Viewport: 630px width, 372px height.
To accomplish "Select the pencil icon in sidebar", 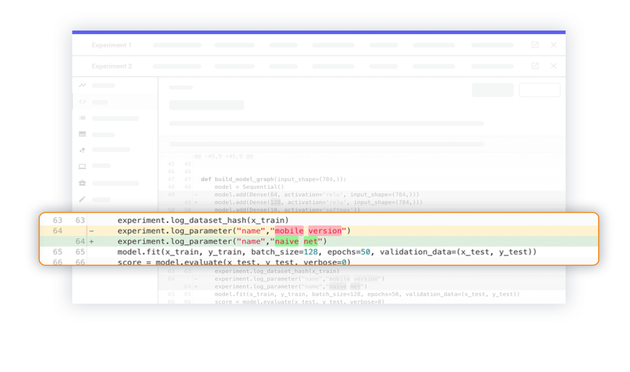I will click(82, 199).
